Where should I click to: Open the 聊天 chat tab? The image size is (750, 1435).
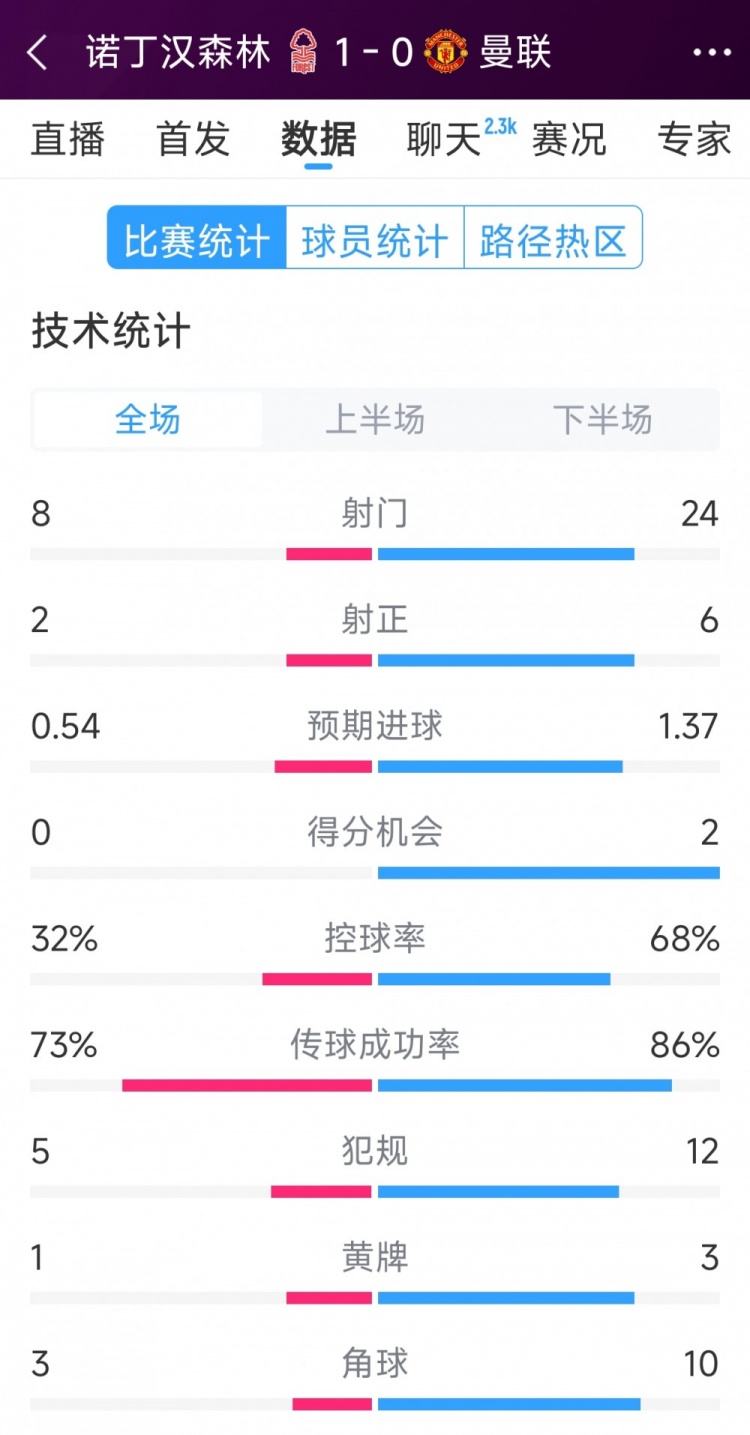point(445,139)
